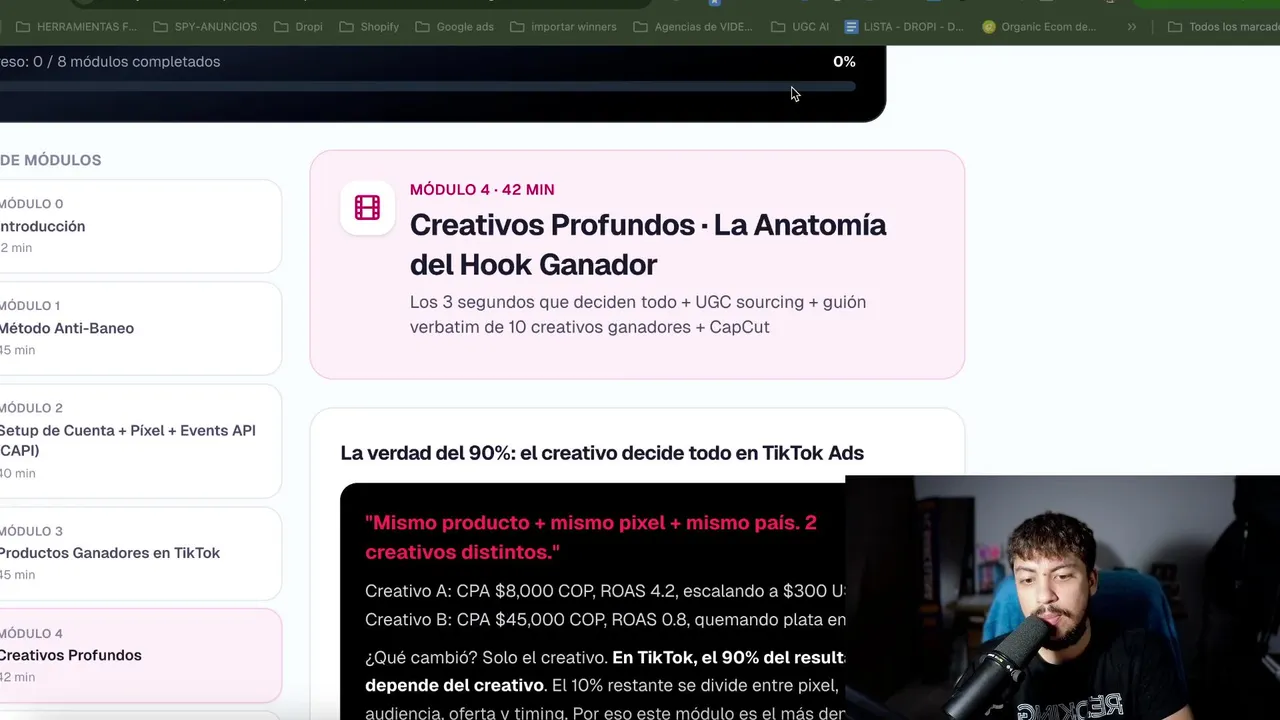Viewport: 1280px width, 720px height.
Task: Select Módulo 2 Setup de Cuenta module
Action: point(140,440)
